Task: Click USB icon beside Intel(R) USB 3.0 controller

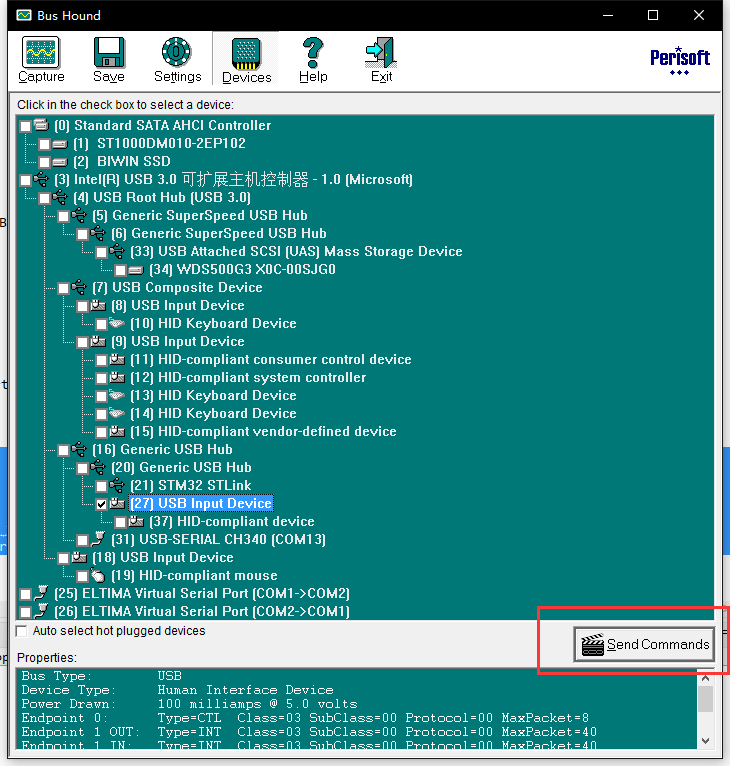Action: click(41, 179)
